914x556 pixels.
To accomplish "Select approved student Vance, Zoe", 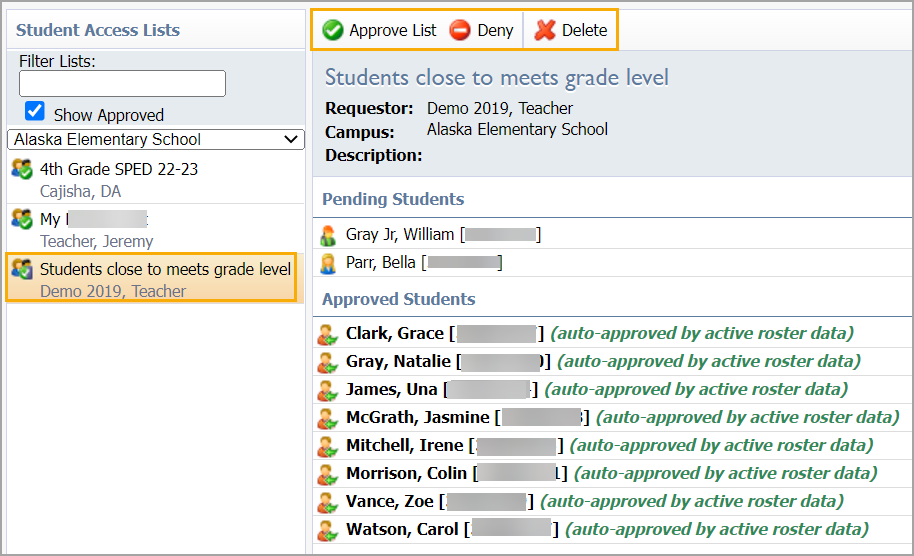I will pyautogui.click(x=390, y=501).
